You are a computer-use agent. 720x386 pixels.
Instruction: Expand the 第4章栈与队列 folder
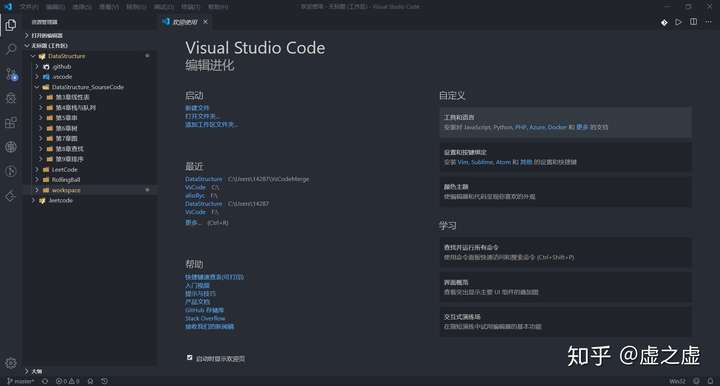pos(40,107)
